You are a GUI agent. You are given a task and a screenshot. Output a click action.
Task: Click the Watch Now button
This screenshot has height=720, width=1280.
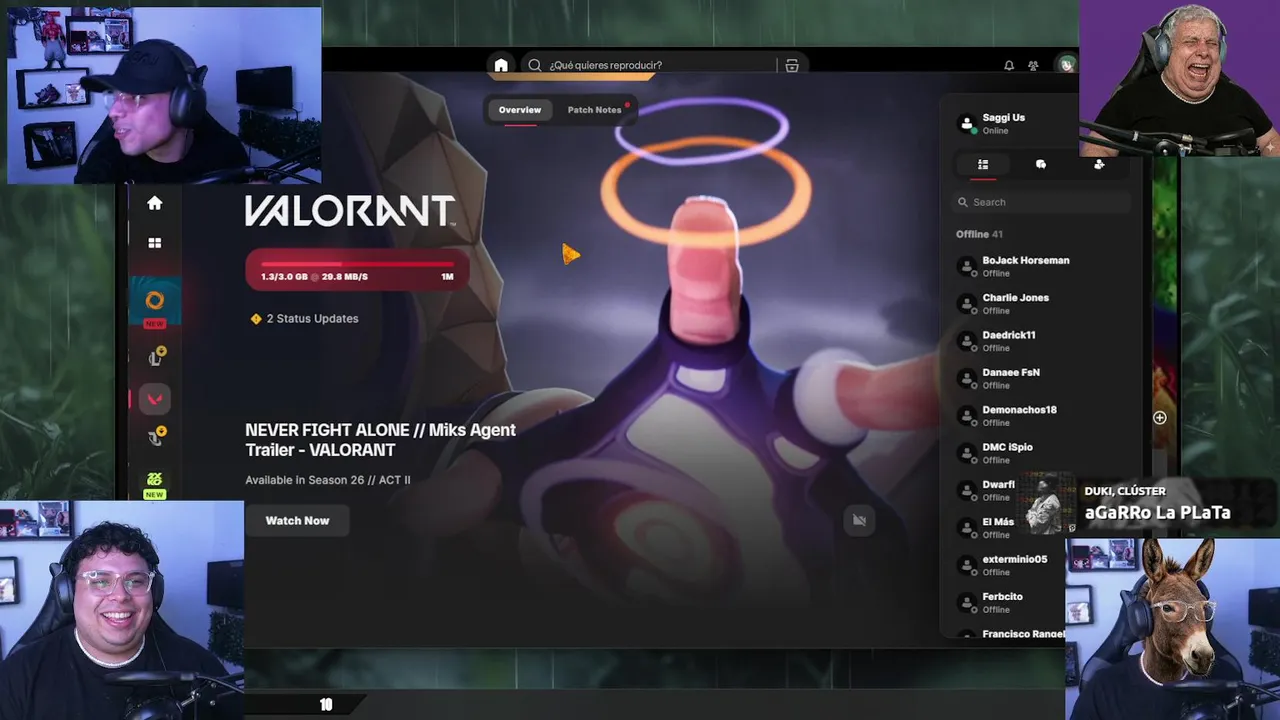(x=297, y=520)
